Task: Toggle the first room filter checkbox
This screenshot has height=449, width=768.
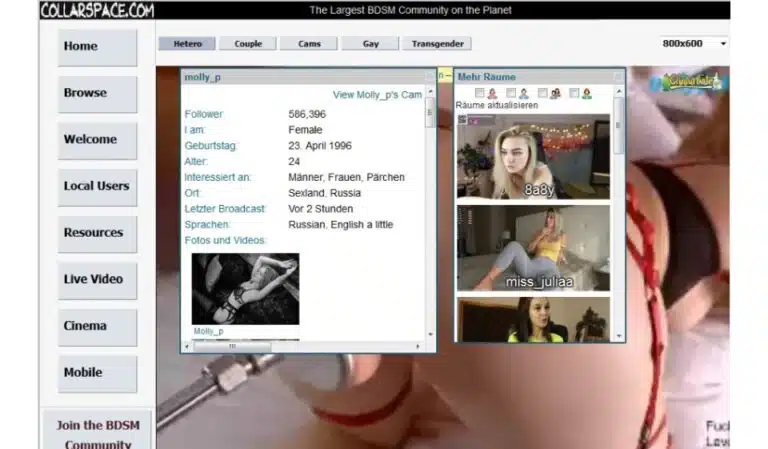Action: point(480,94)
